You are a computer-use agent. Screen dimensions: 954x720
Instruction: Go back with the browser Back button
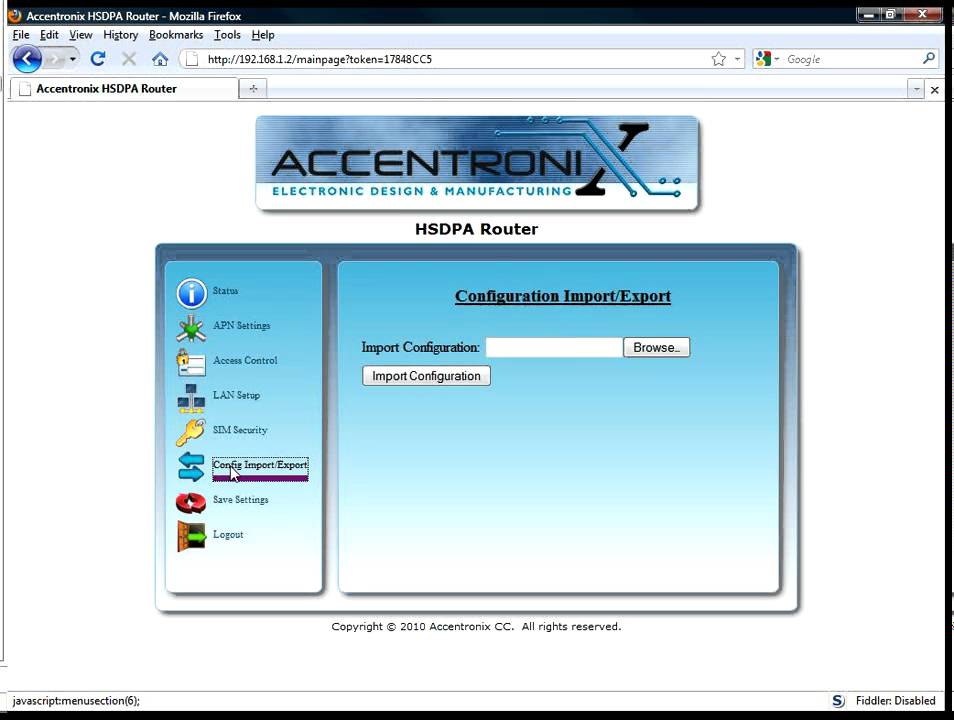27,59
